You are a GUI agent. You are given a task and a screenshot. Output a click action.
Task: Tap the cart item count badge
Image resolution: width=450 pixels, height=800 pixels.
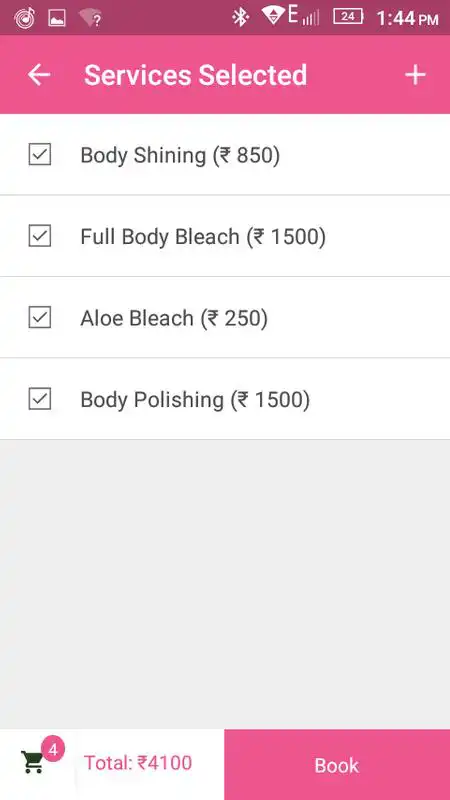(53, 749)
